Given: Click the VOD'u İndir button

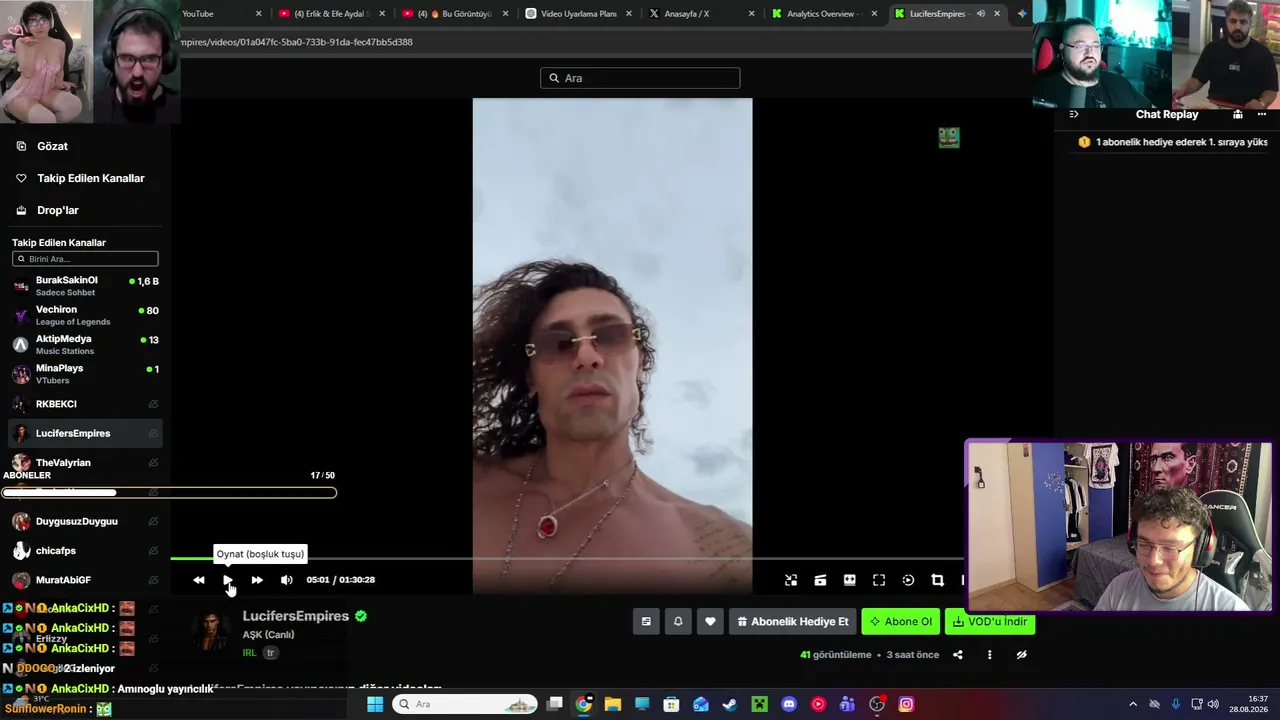Looking at the screenshot, I should pos(990,622).
